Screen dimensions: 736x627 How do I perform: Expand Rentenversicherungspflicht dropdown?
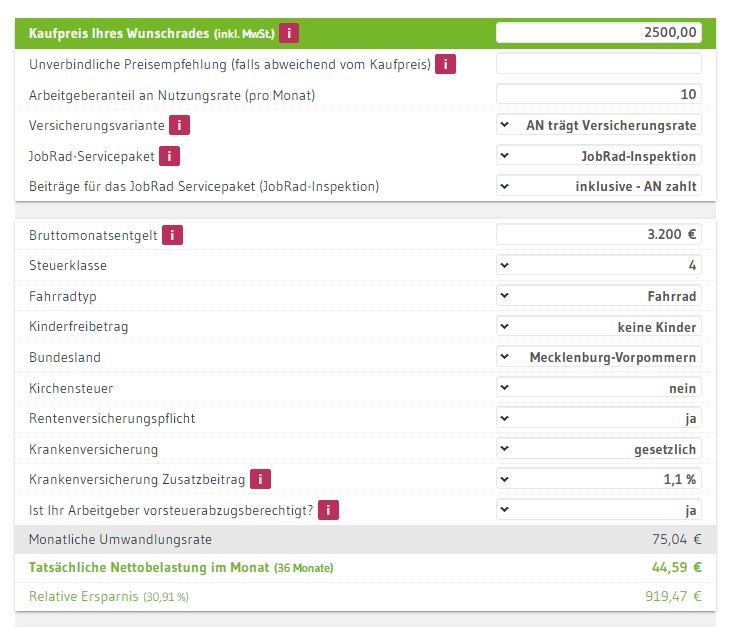598,418
